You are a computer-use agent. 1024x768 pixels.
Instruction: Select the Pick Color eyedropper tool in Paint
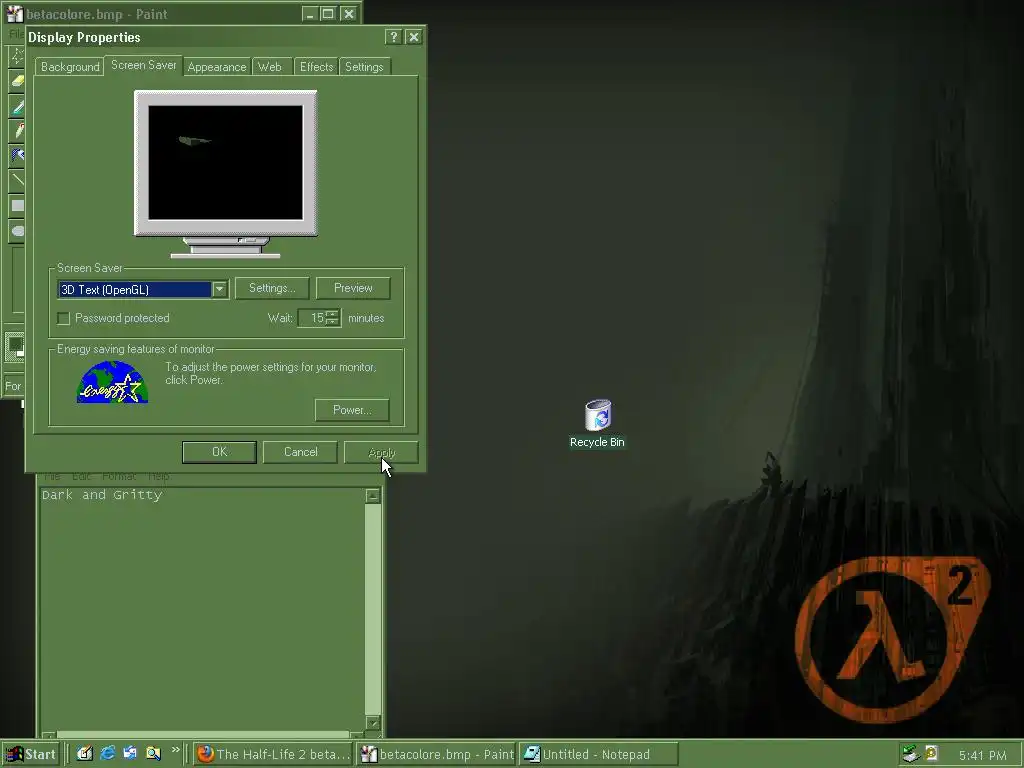click(x=17, y=106)
